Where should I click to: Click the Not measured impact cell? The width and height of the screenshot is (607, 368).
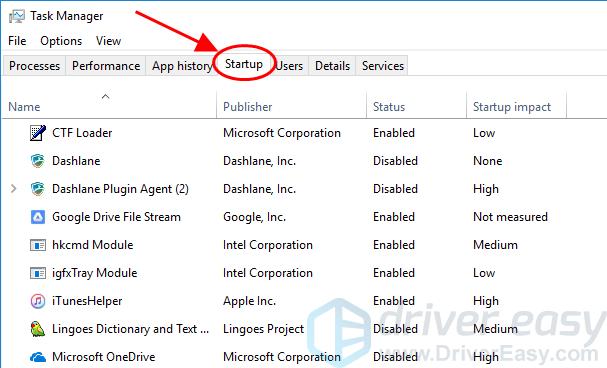click(x=510, y=217)
